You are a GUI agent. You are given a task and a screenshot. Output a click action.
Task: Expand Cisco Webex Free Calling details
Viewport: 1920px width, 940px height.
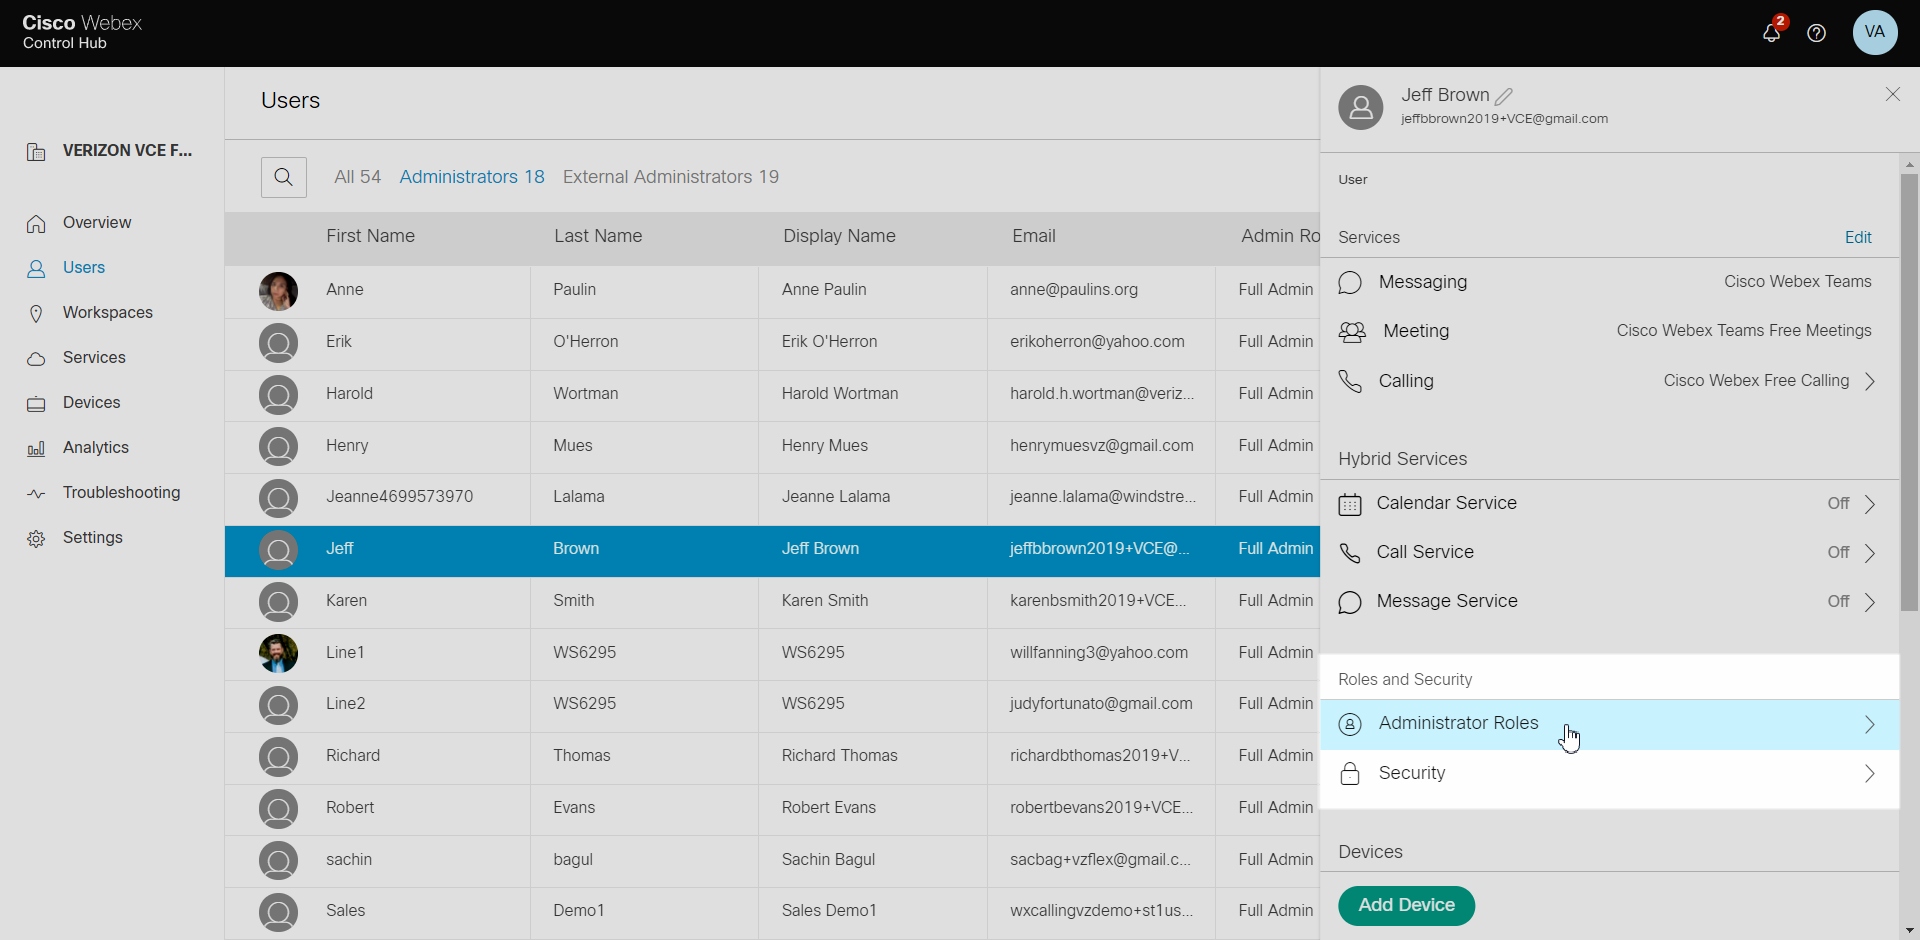1870,381
